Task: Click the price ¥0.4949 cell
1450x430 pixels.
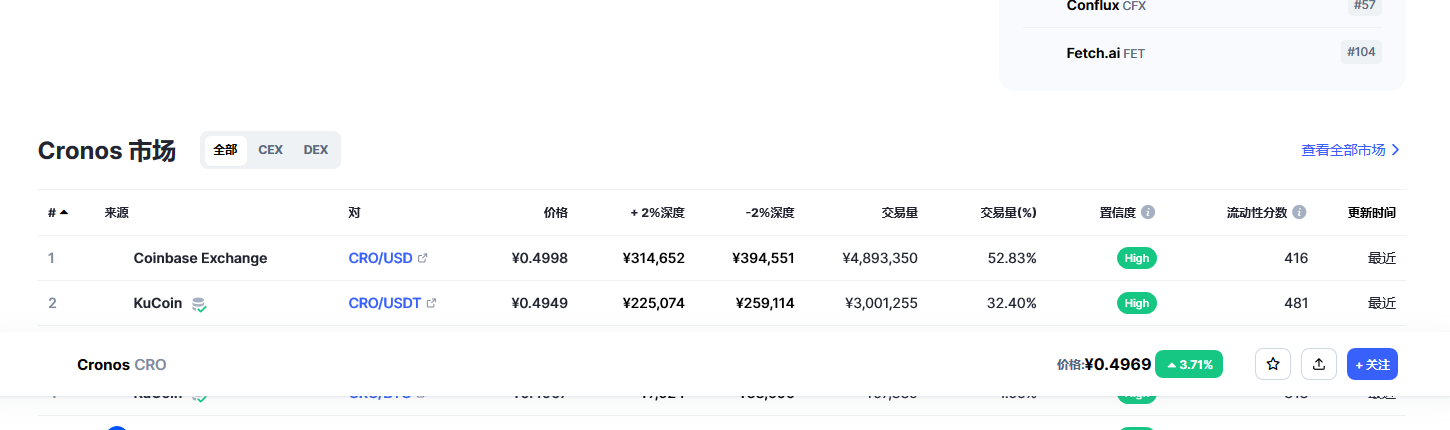Action: 539,303
